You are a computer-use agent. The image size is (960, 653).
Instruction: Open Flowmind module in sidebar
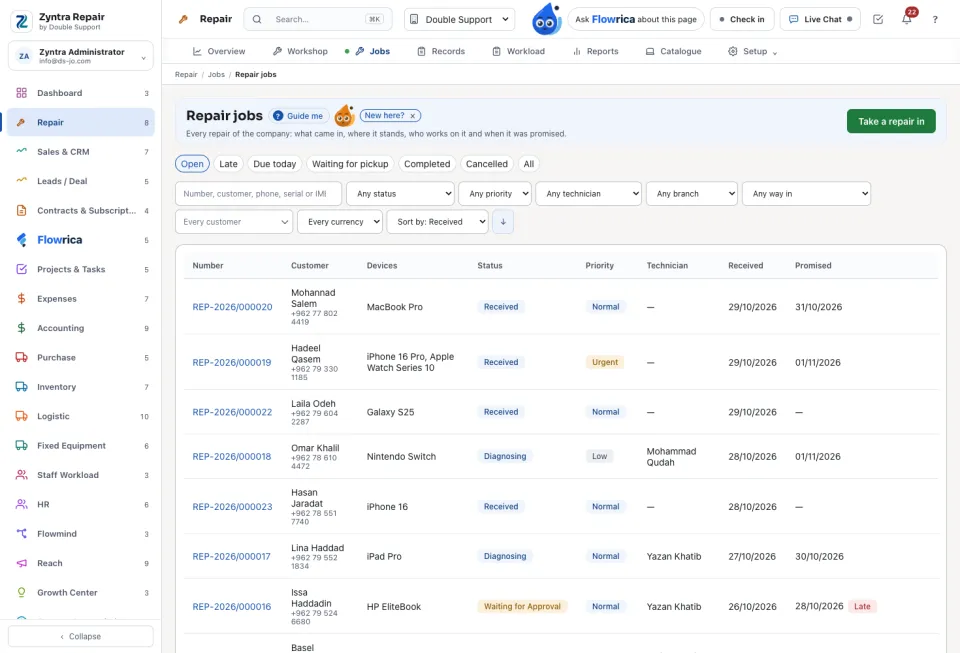[81, 534]
